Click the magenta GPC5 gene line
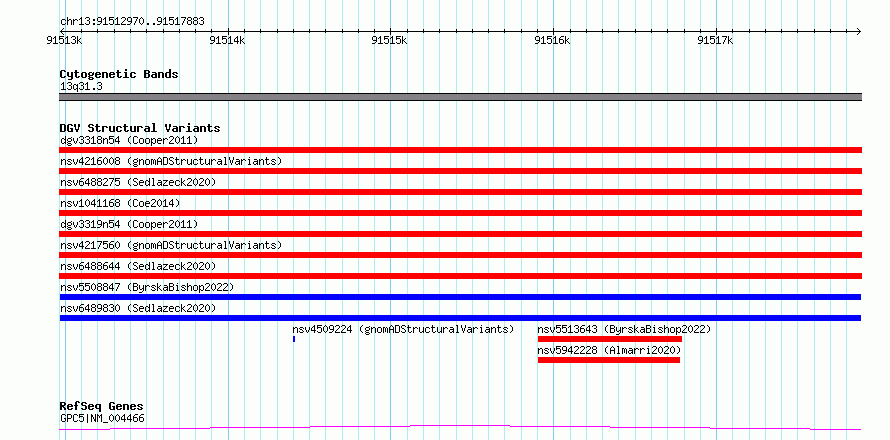Viewport: 890px width, 440px height. [460, 427]
